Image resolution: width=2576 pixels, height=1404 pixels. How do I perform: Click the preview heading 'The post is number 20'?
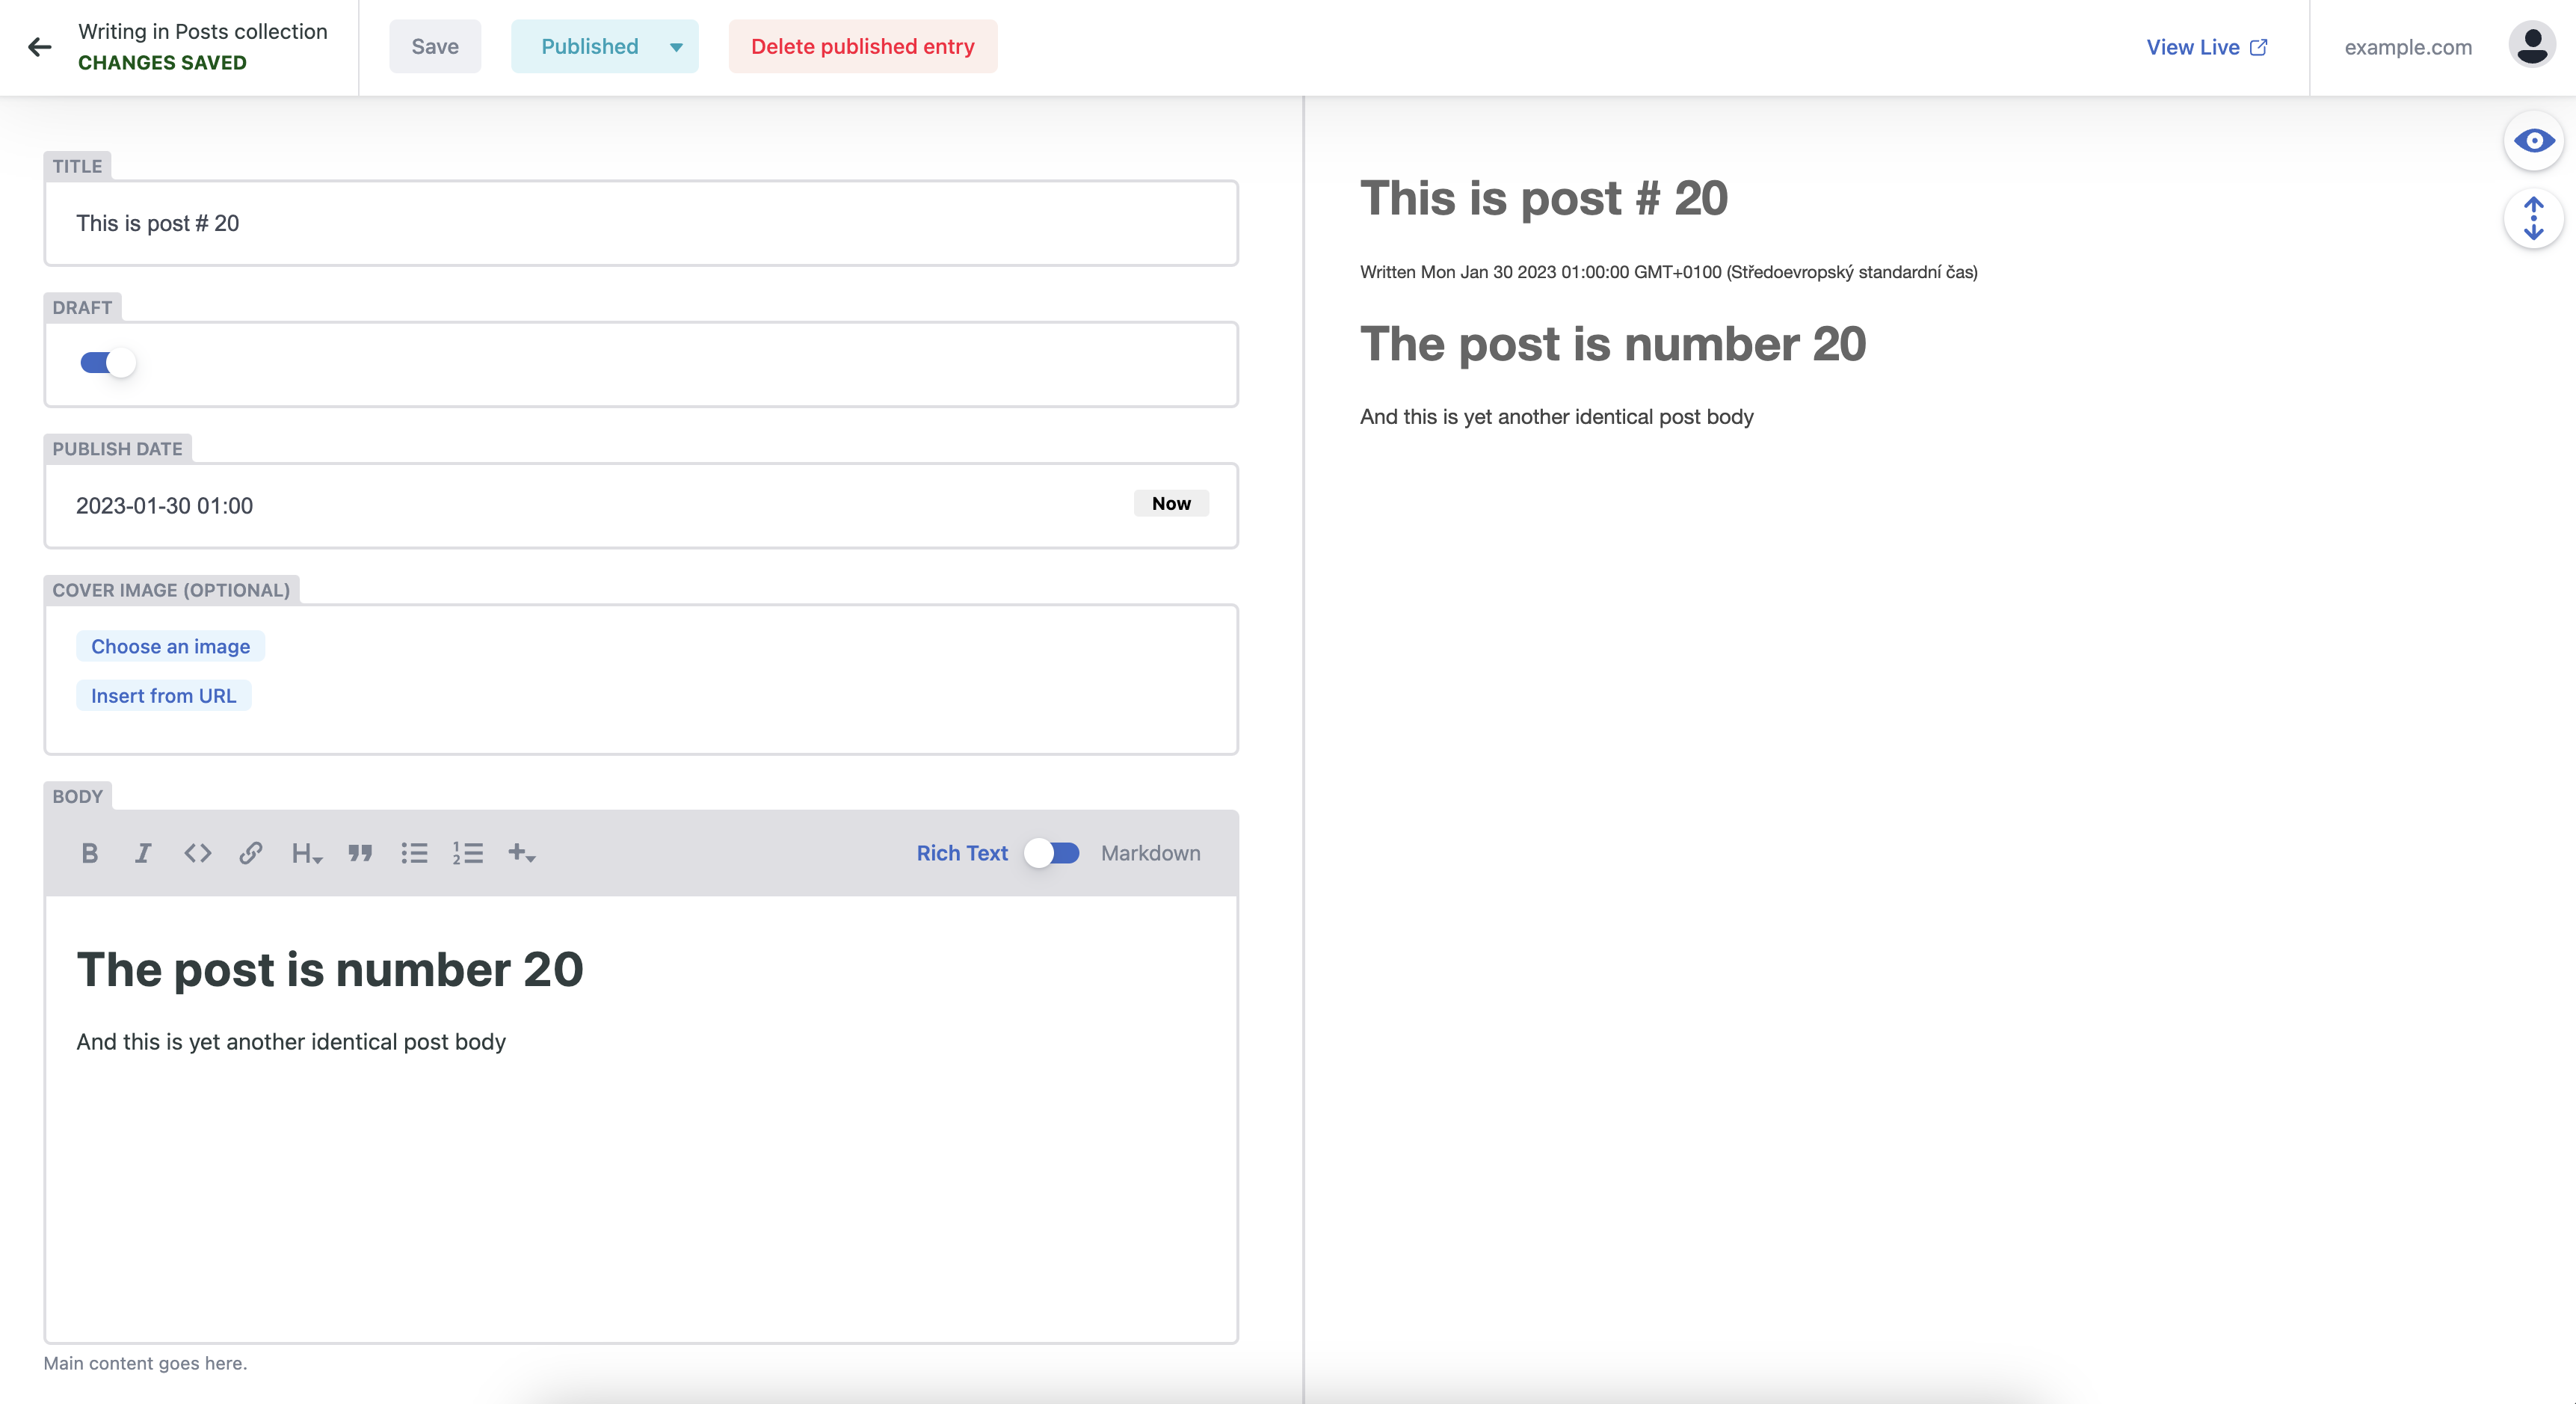point(1613,344)
